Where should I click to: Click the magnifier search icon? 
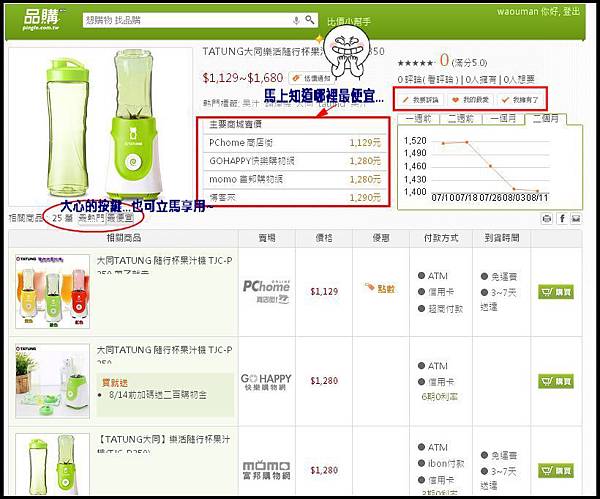[310, 19]
